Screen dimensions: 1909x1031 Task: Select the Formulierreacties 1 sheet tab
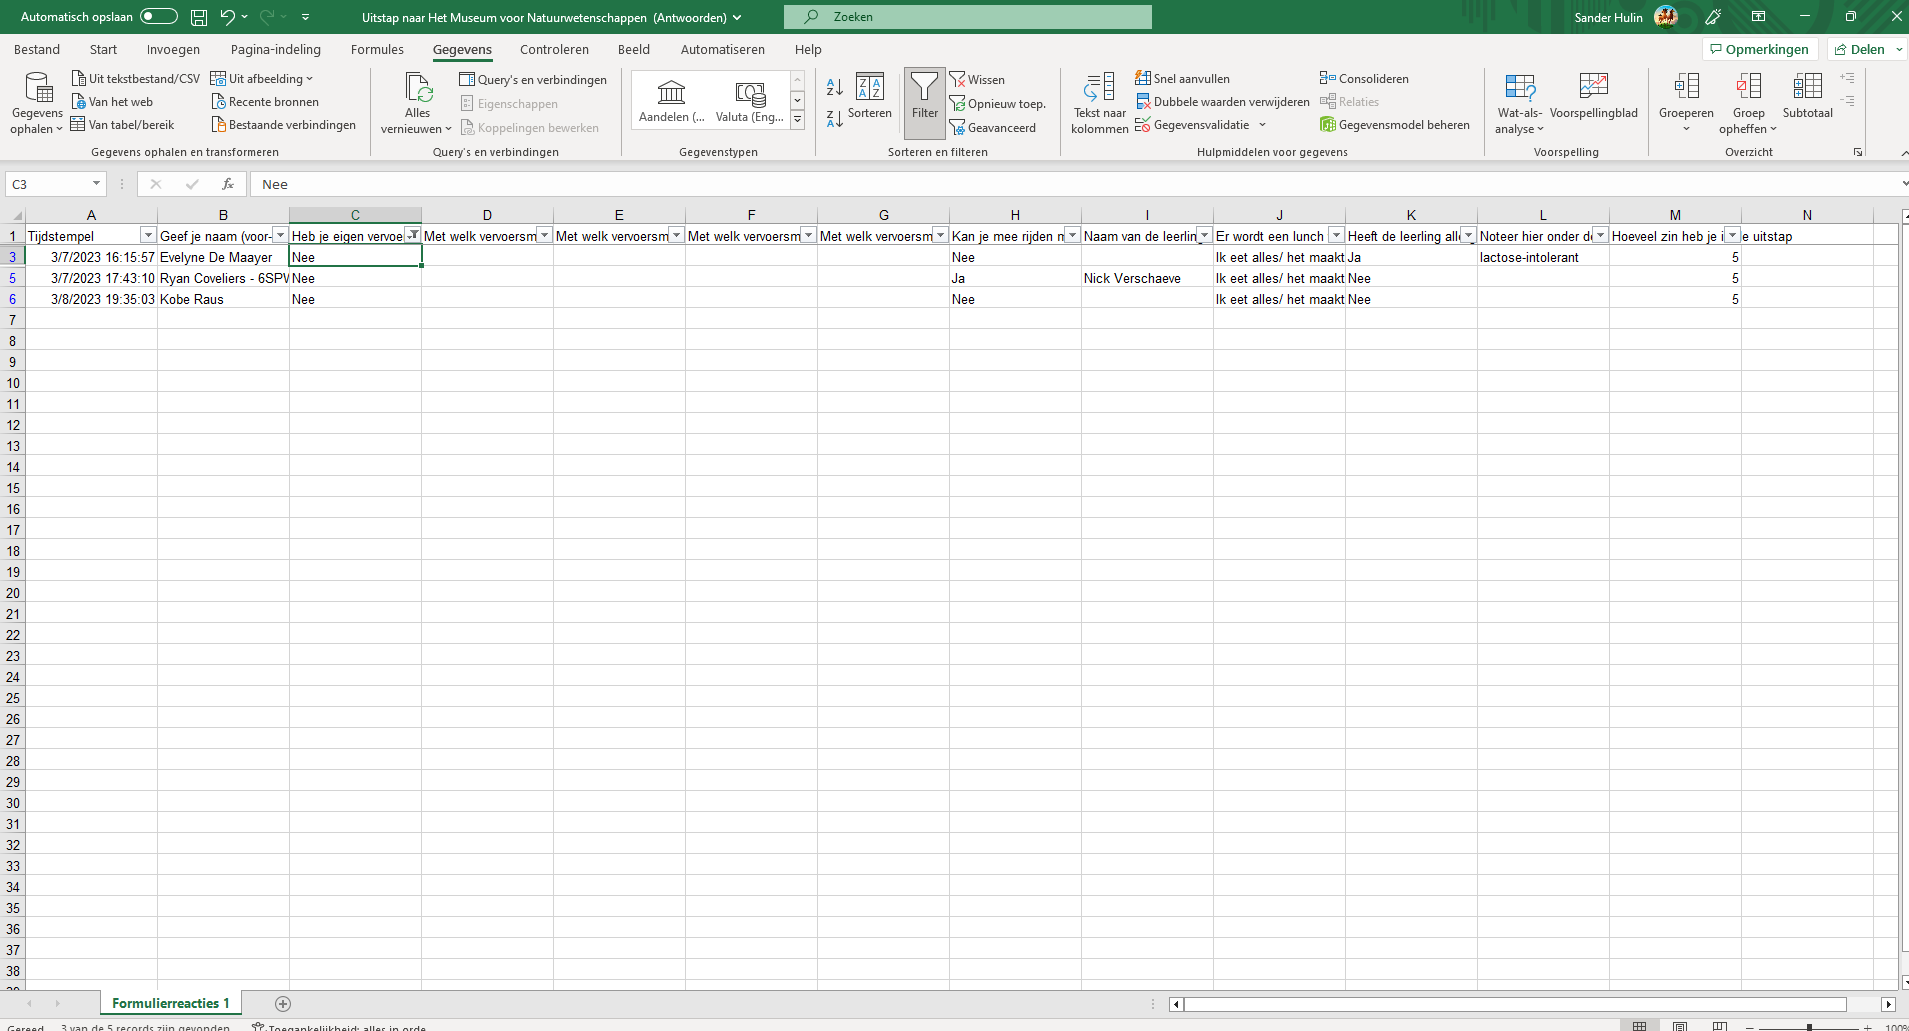170,1003
